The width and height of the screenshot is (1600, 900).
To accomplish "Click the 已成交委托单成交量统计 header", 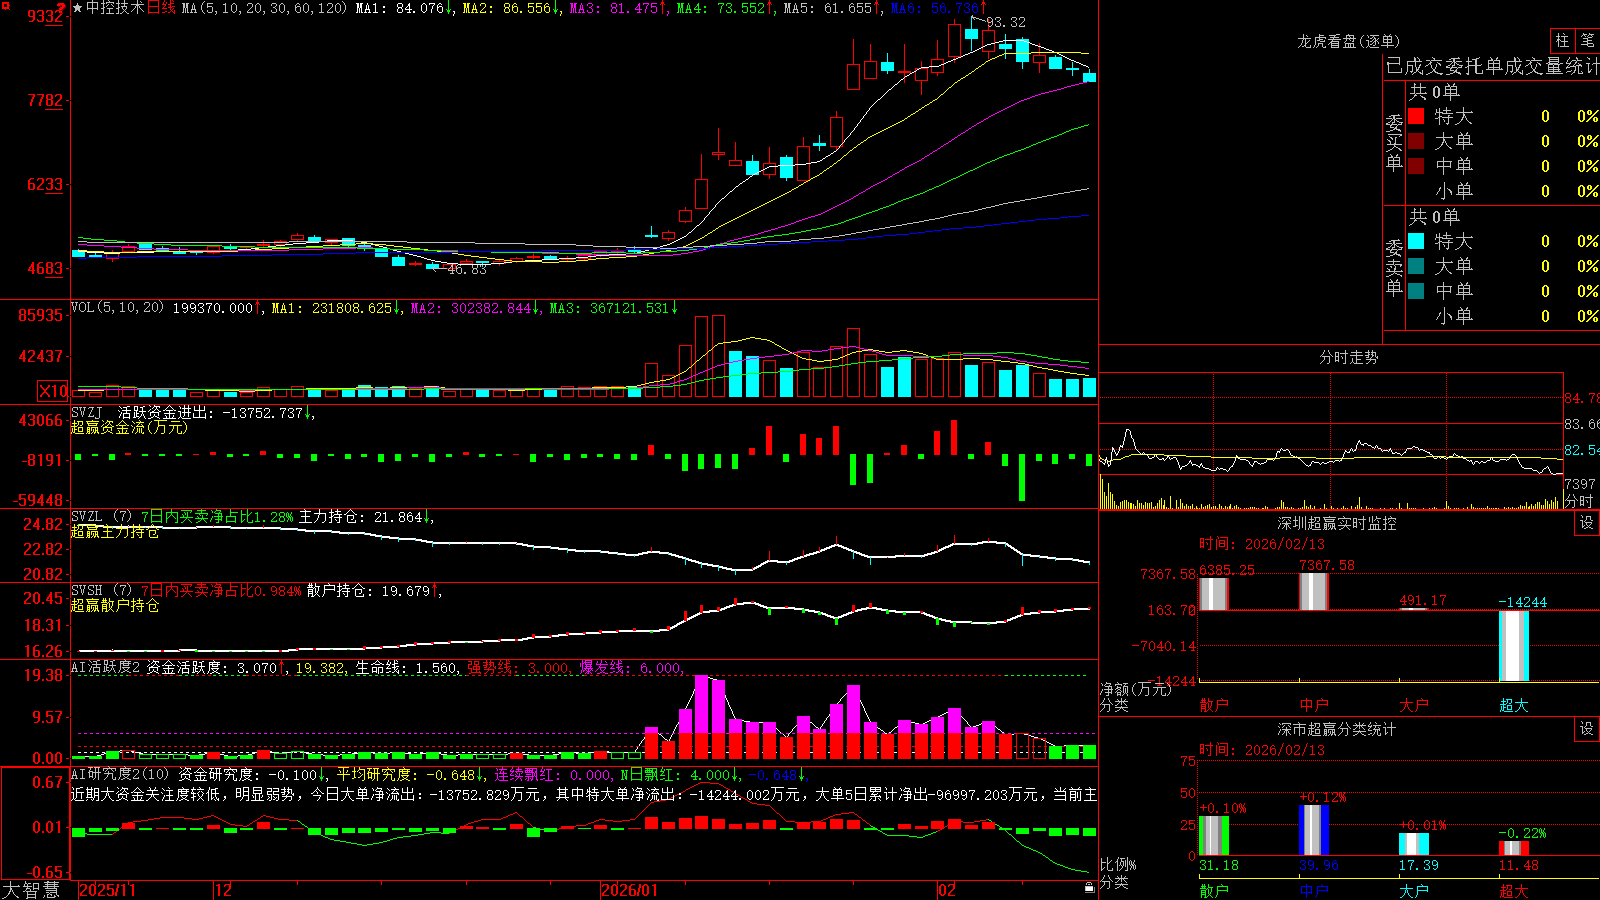I will coord(1492,66).
